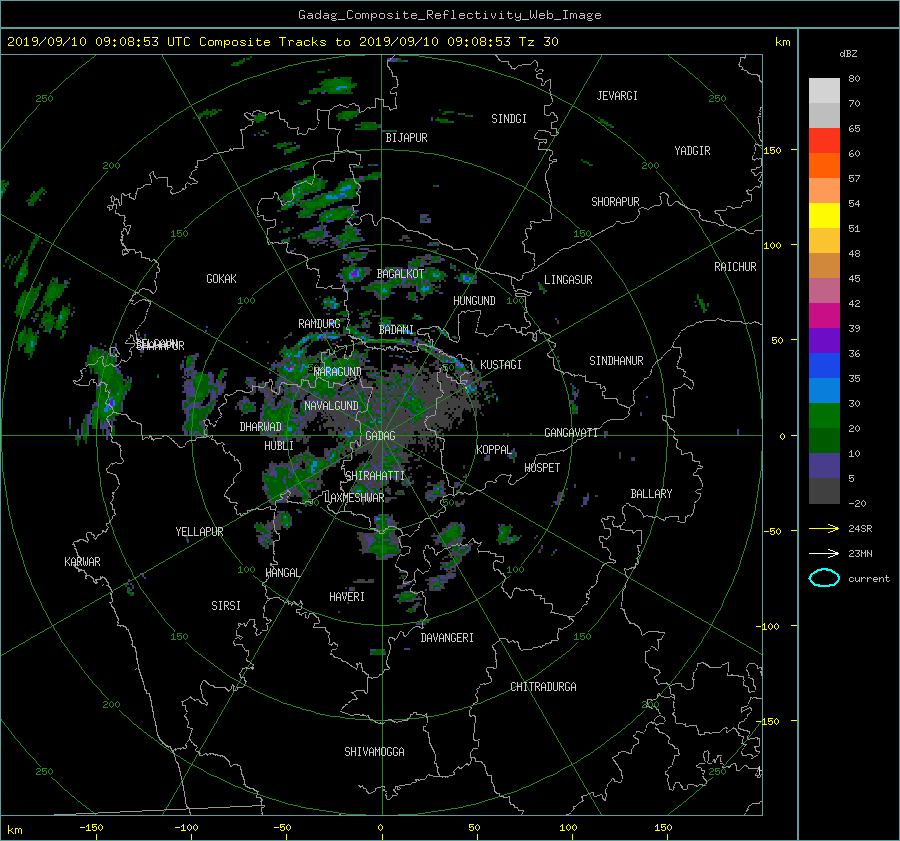Click the SIRSI city label
Screen dimensions: 900x841
(x=226, y=606)
